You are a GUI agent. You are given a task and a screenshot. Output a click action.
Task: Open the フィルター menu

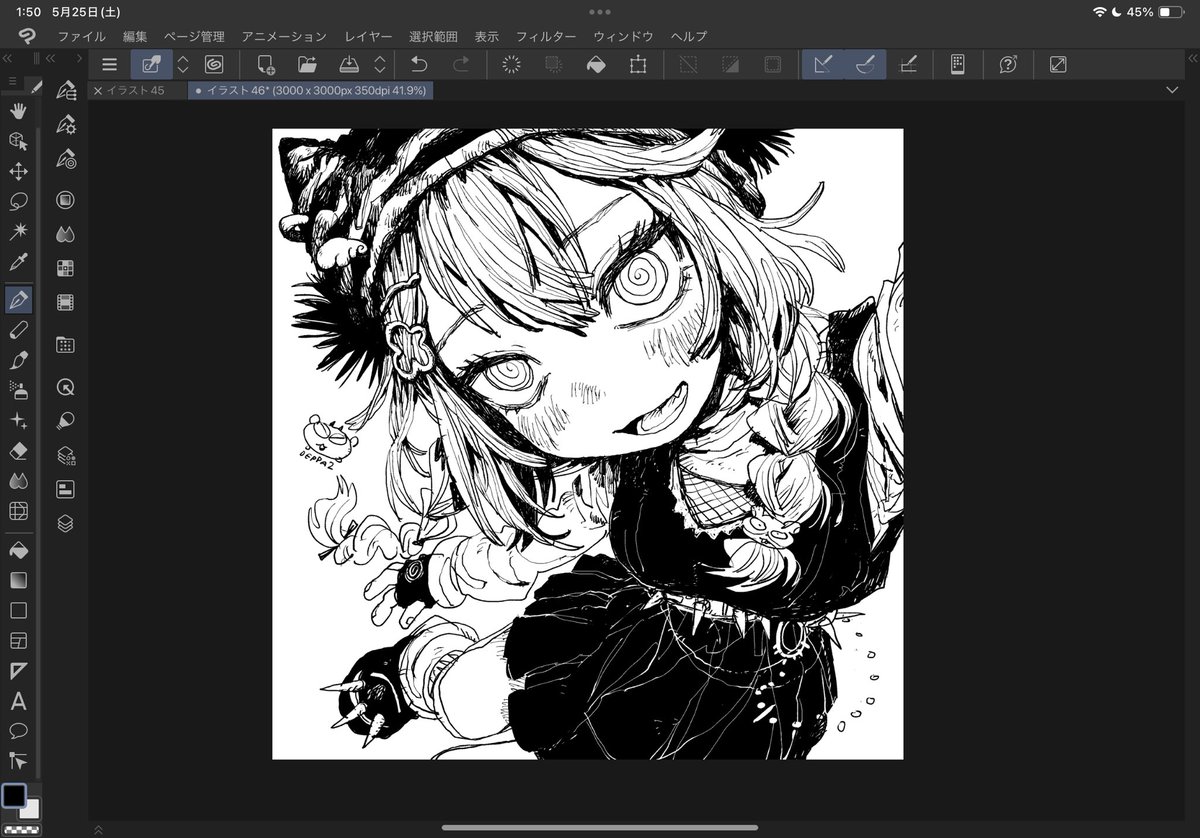coord(546,35)
